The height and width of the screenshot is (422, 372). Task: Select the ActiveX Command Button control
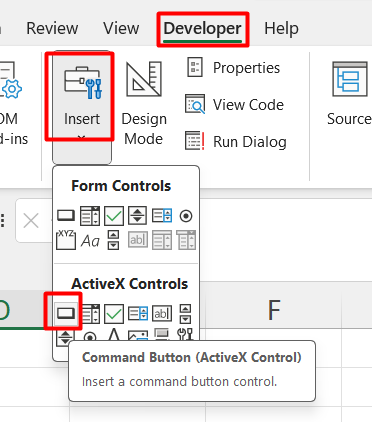[66, 313]
